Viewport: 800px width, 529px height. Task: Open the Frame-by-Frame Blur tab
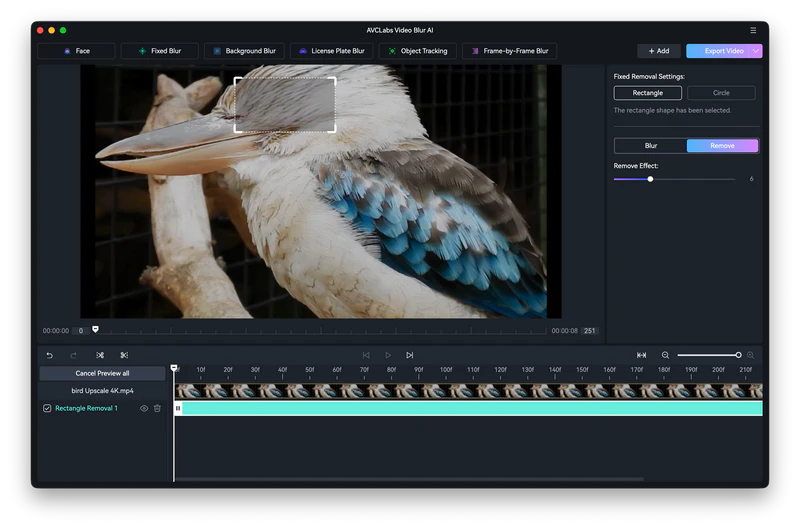(509, 51)
